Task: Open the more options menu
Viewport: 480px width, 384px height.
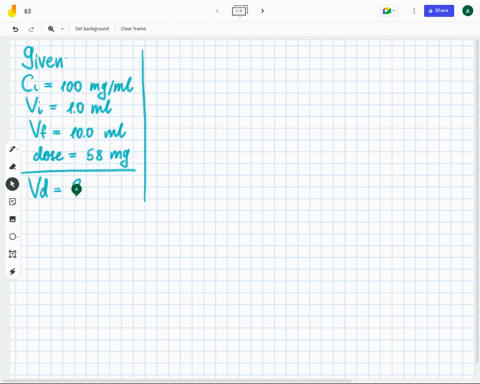Action: pos(414,11)
